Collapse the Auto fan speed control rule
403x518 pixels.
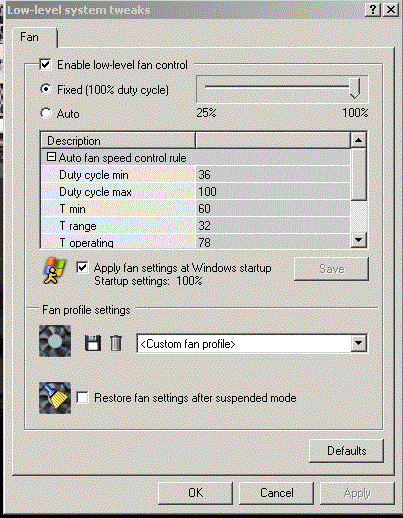51,157
